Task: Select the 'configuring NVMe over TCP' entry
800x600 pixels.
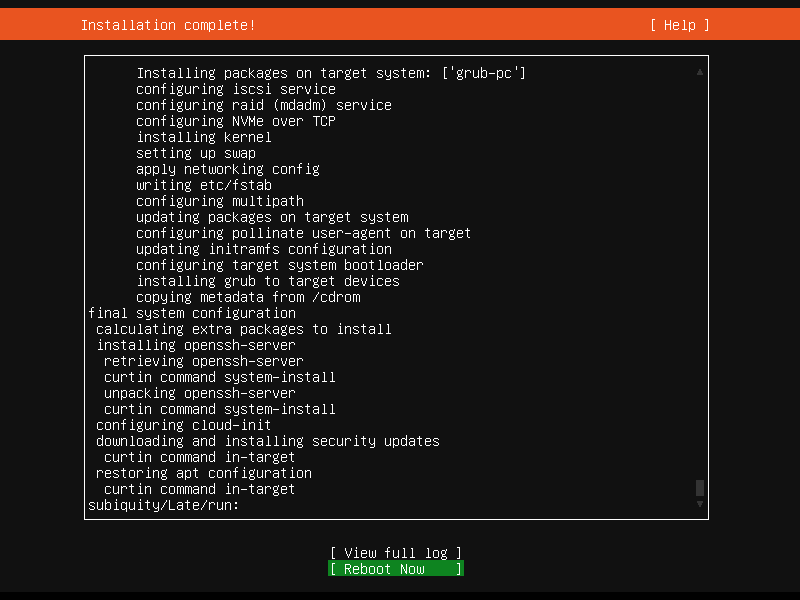Action: [236, 121]
